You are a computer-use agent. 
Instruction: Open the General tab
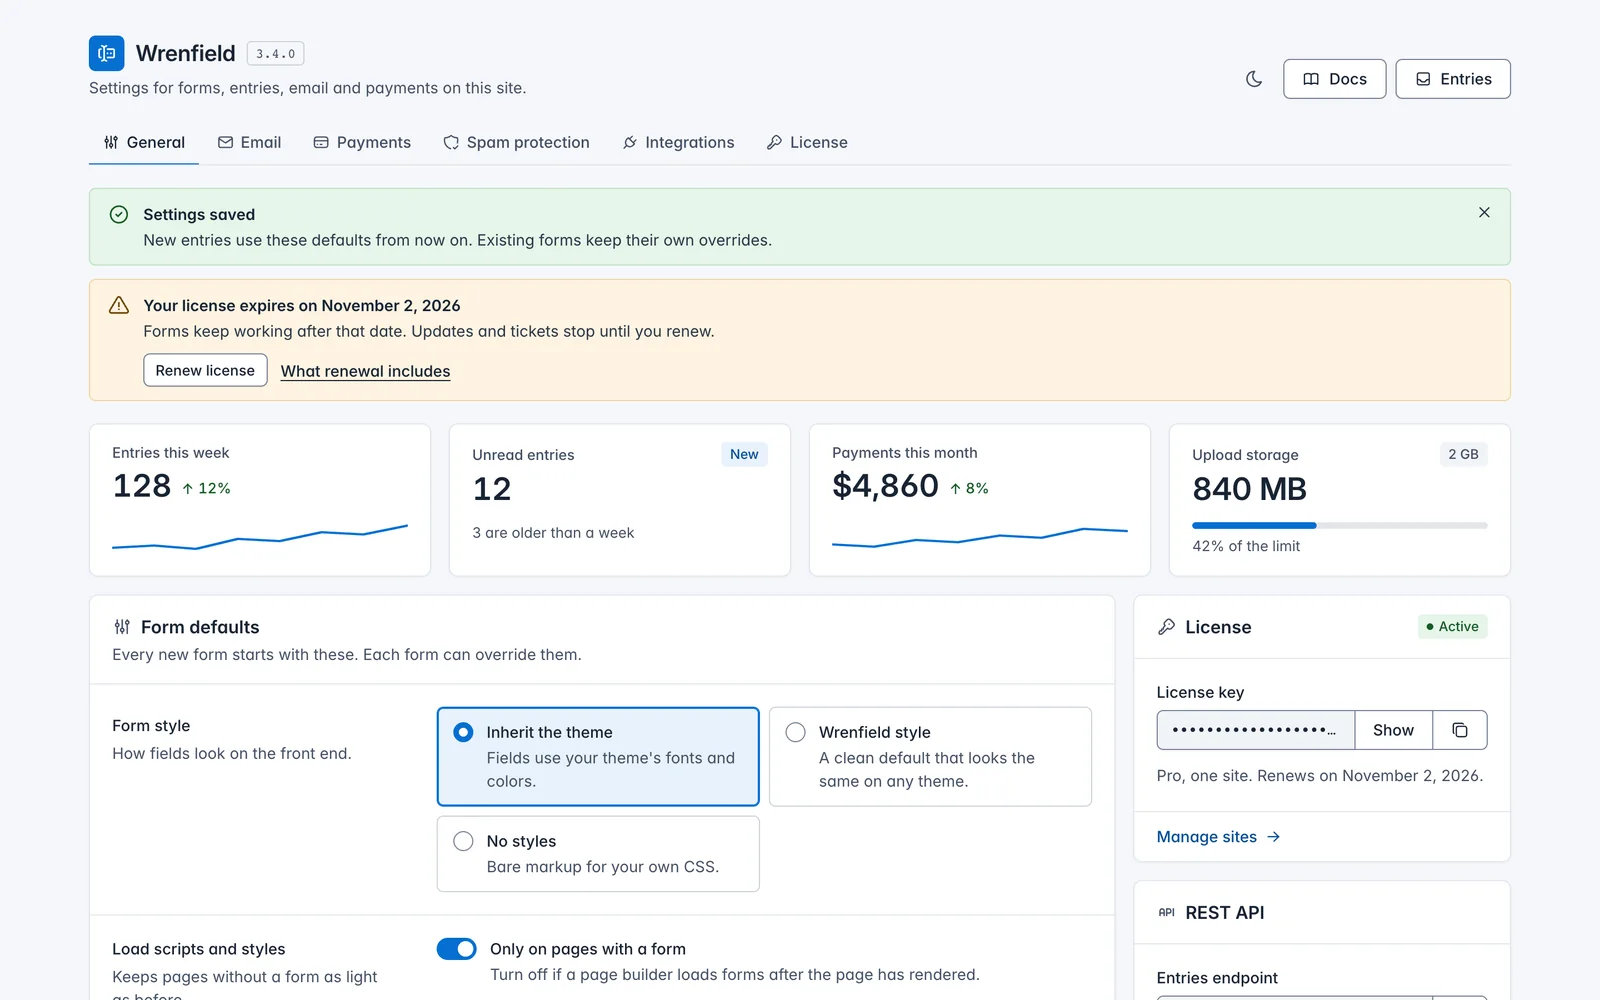144,142
